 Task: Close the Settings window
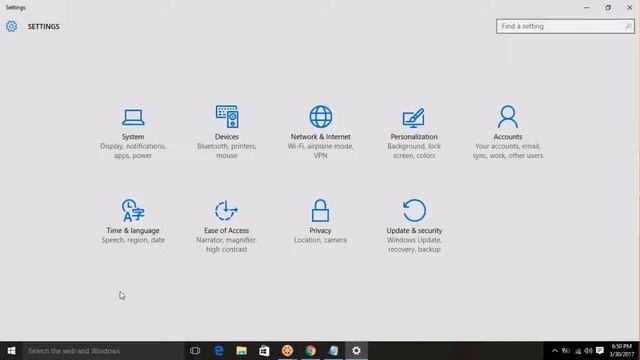(x=629, y=7)
